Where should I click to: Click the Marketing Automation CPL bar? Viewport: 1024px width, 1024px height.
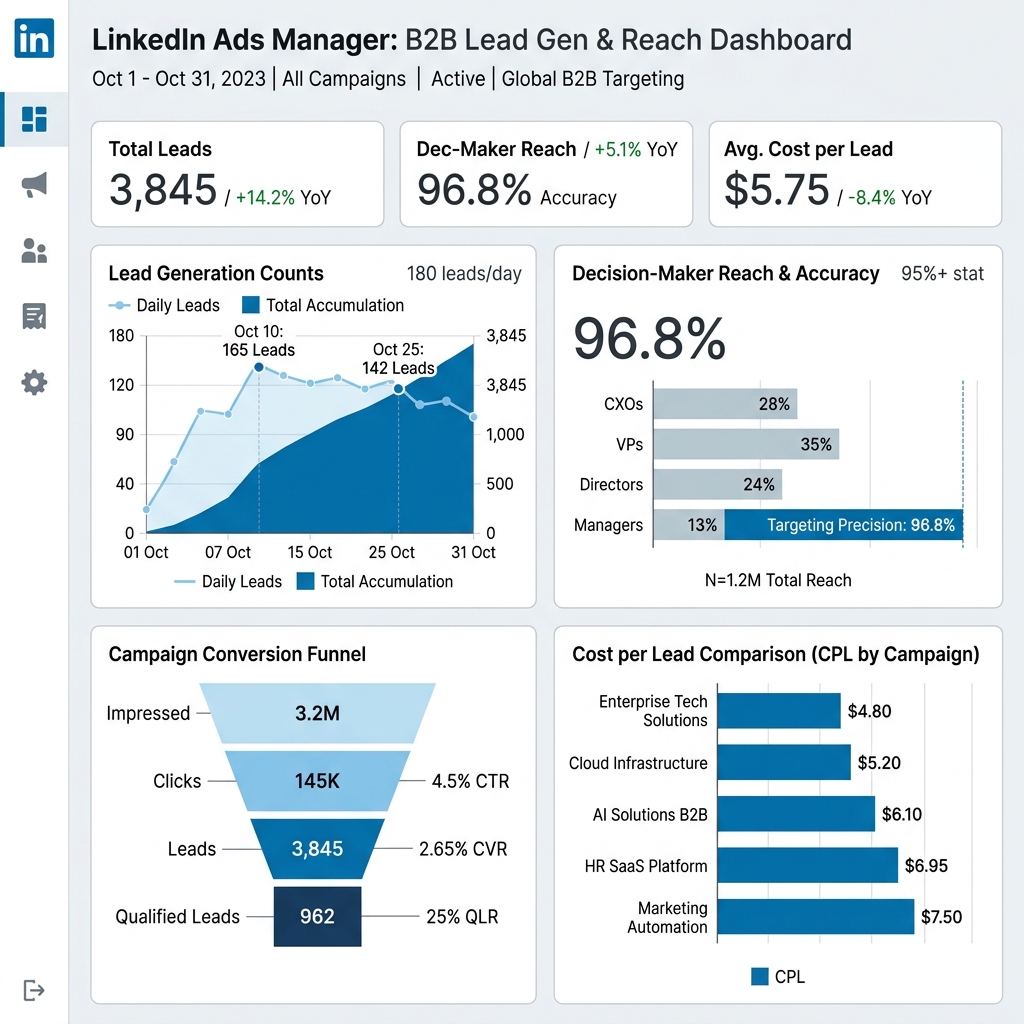[816, 917]
